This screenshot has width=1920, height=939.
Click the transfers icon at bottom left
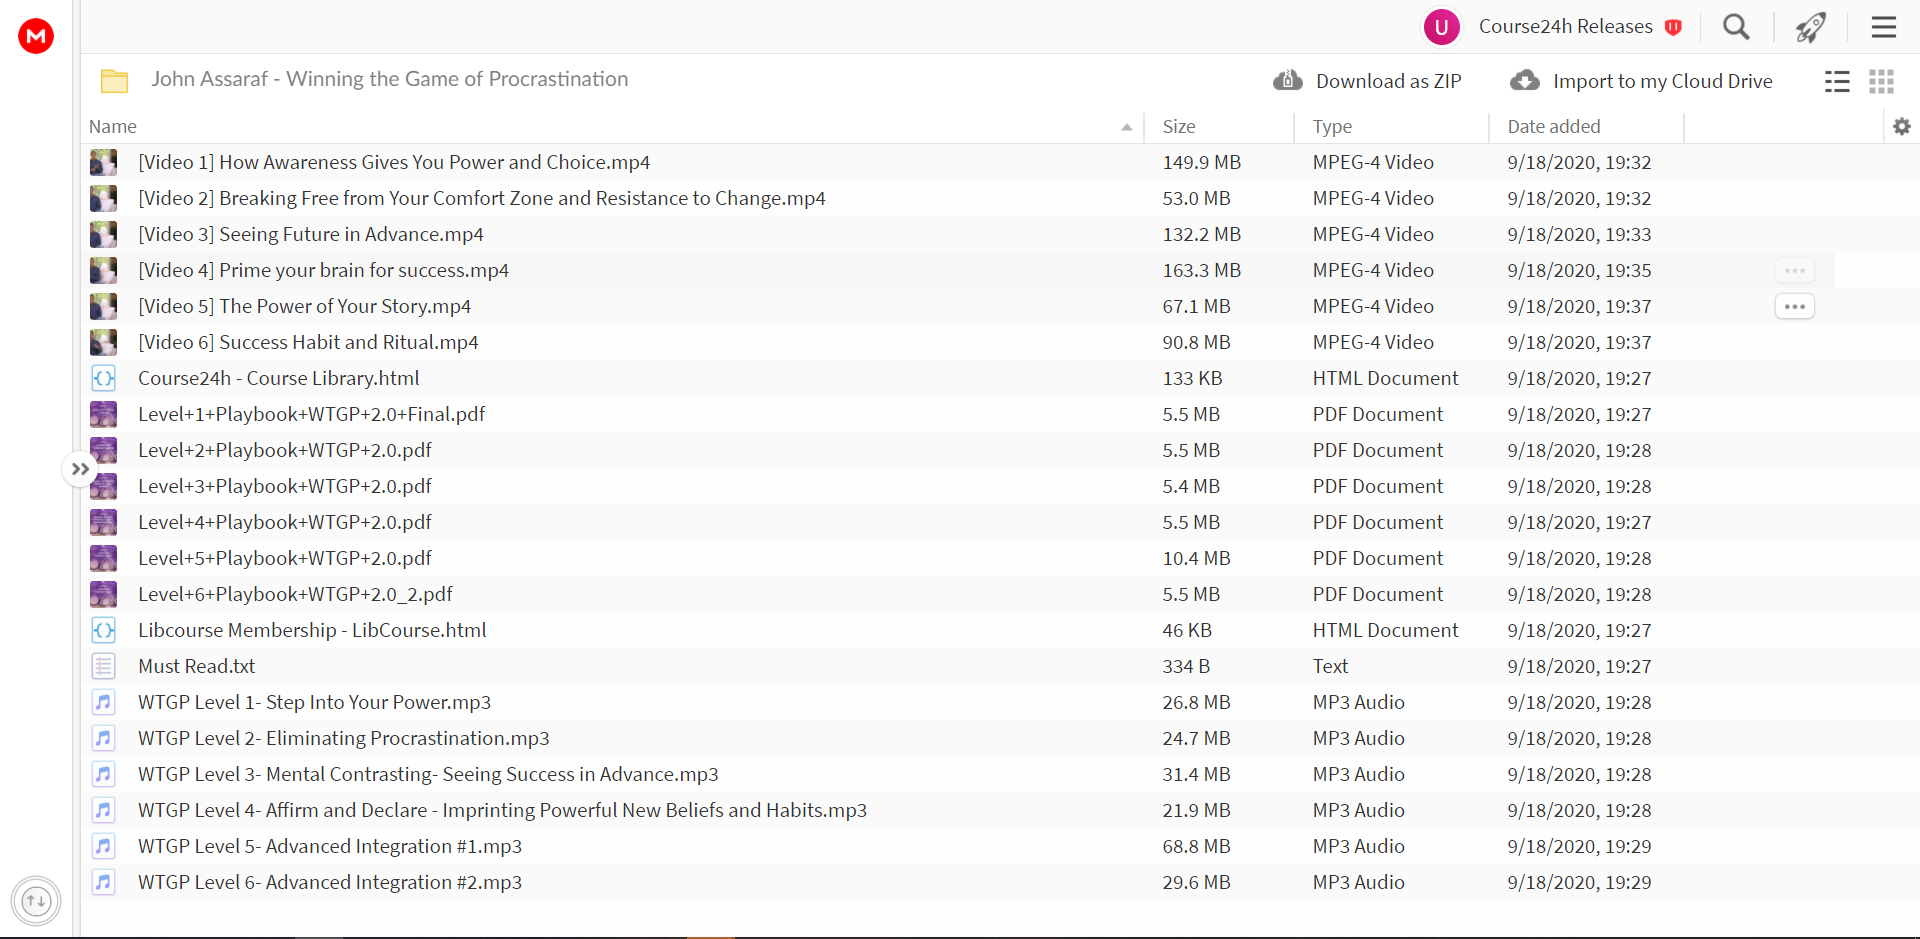pos(36,901)
